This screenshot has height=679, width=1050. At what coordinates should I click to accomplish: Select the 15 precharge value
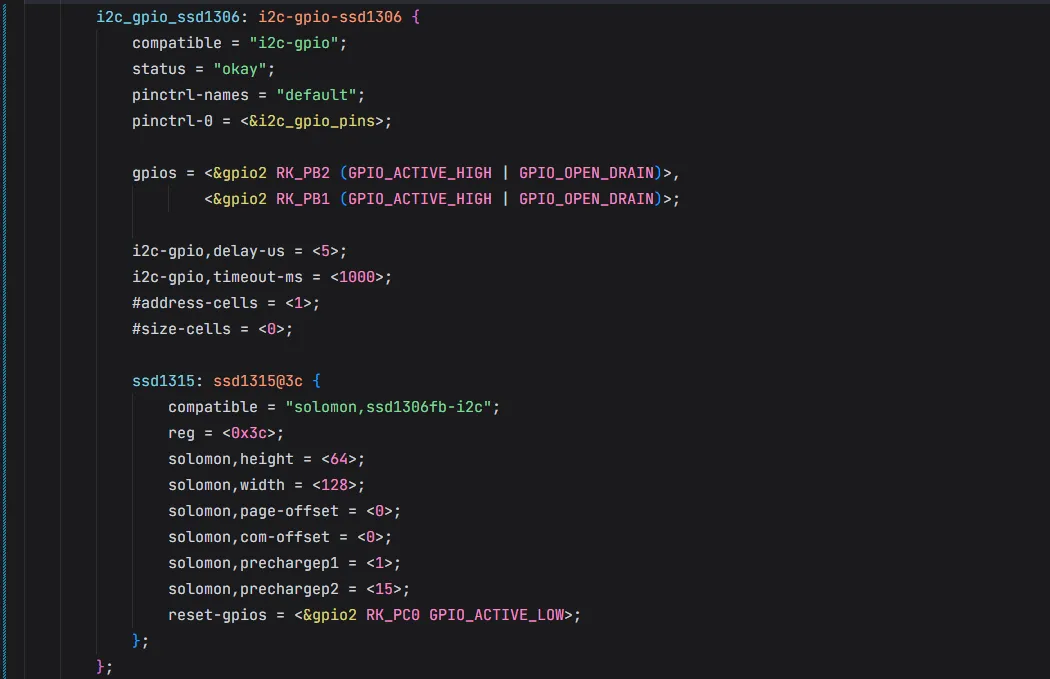(x=384, y=590)
